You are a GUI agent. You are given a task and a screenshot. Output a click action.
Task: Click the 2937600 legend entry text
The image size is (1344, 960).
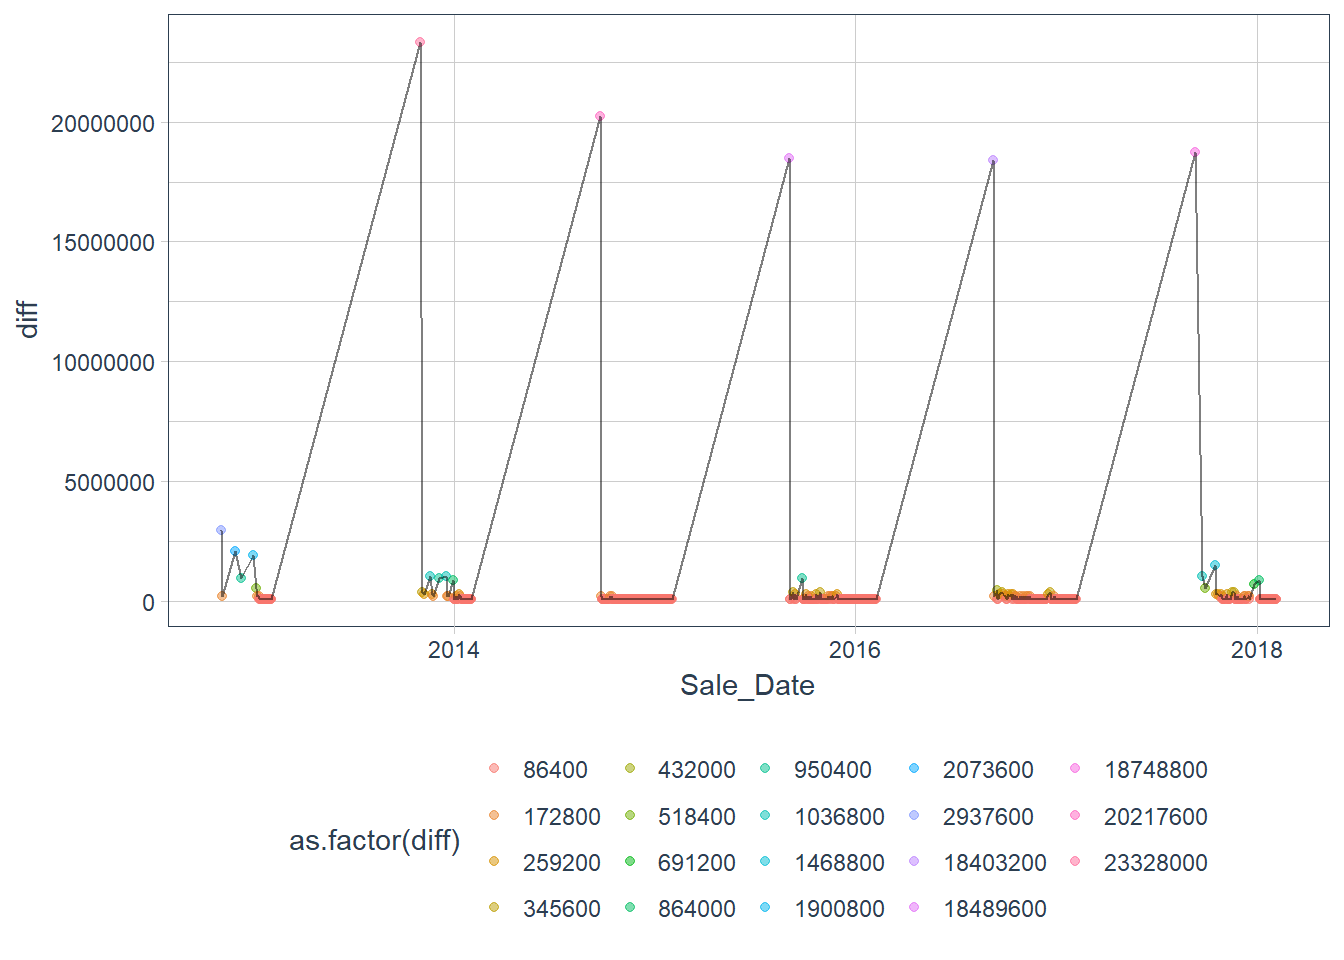pos(987,817)
